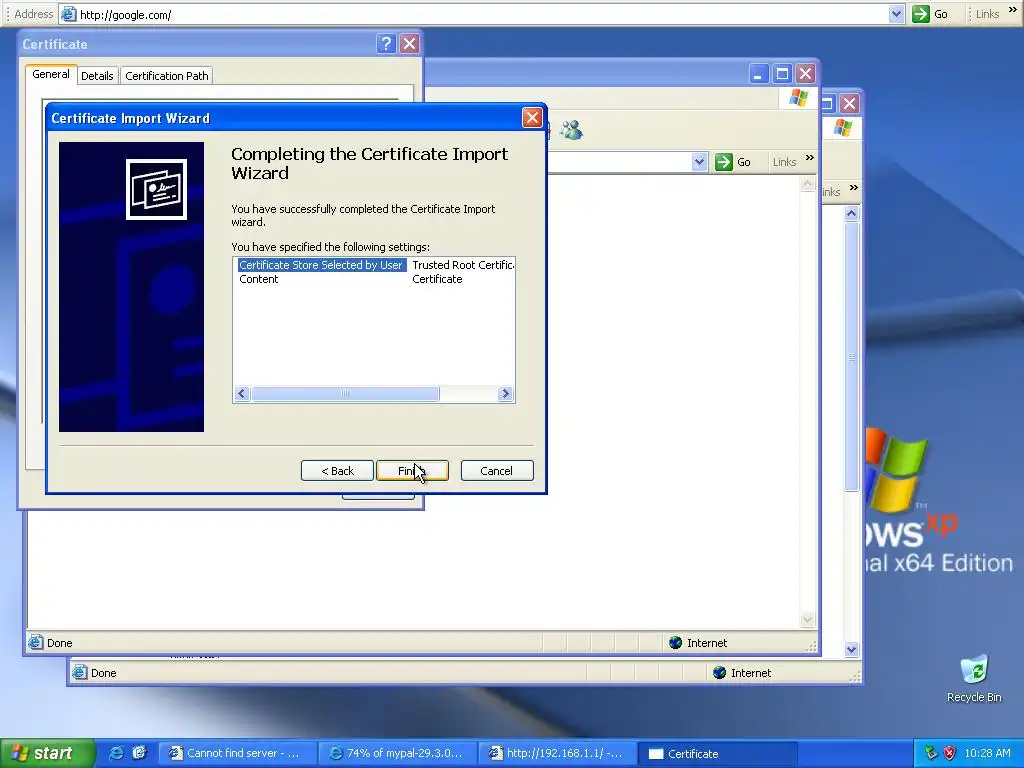The image size is (1024, 768).
Task: Select the 'Content' settings row
Action: 259,279
